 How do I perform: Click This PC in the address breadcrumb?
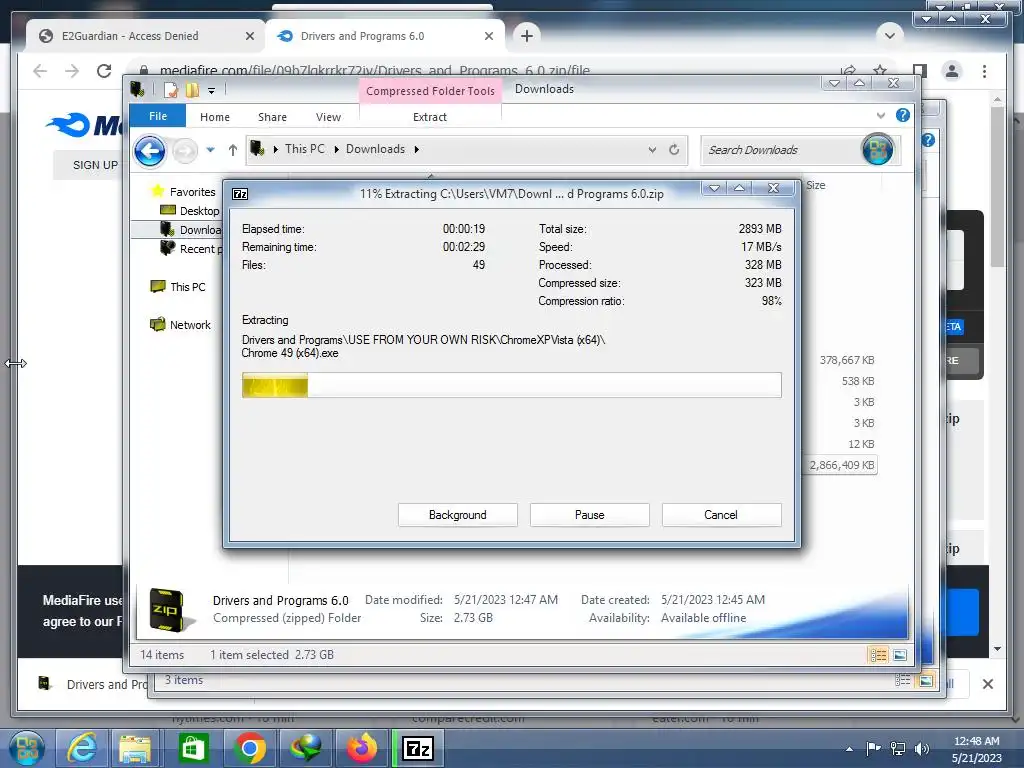(x=304, y=149)
